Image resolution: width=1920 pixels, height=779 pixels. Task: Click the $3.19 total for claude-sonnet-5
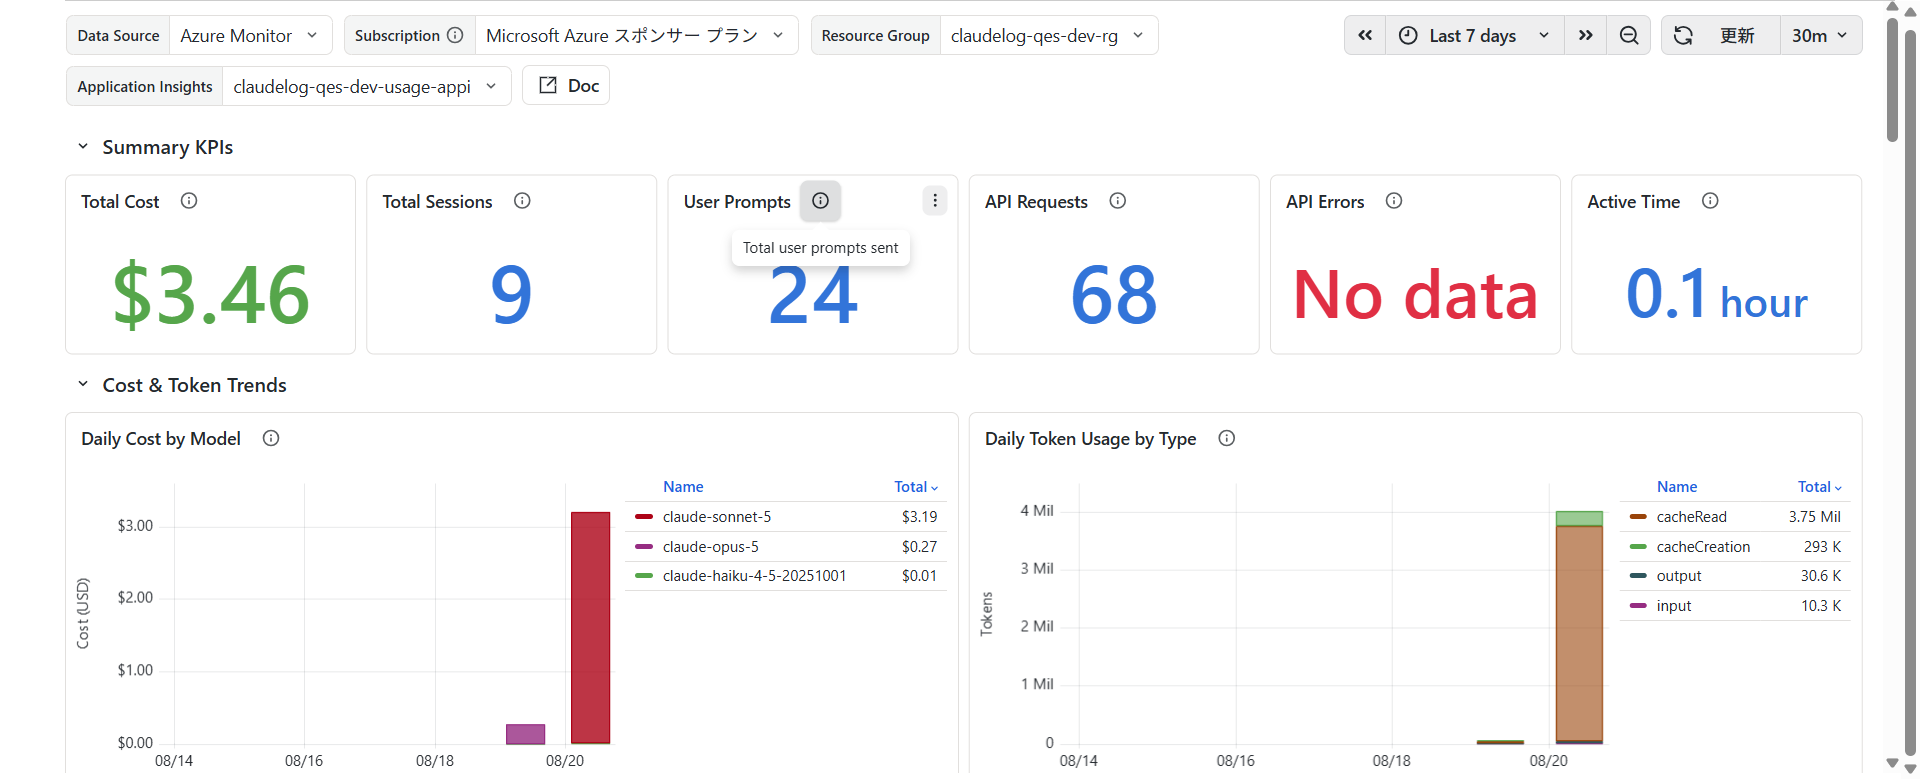(x=919, y=517)
